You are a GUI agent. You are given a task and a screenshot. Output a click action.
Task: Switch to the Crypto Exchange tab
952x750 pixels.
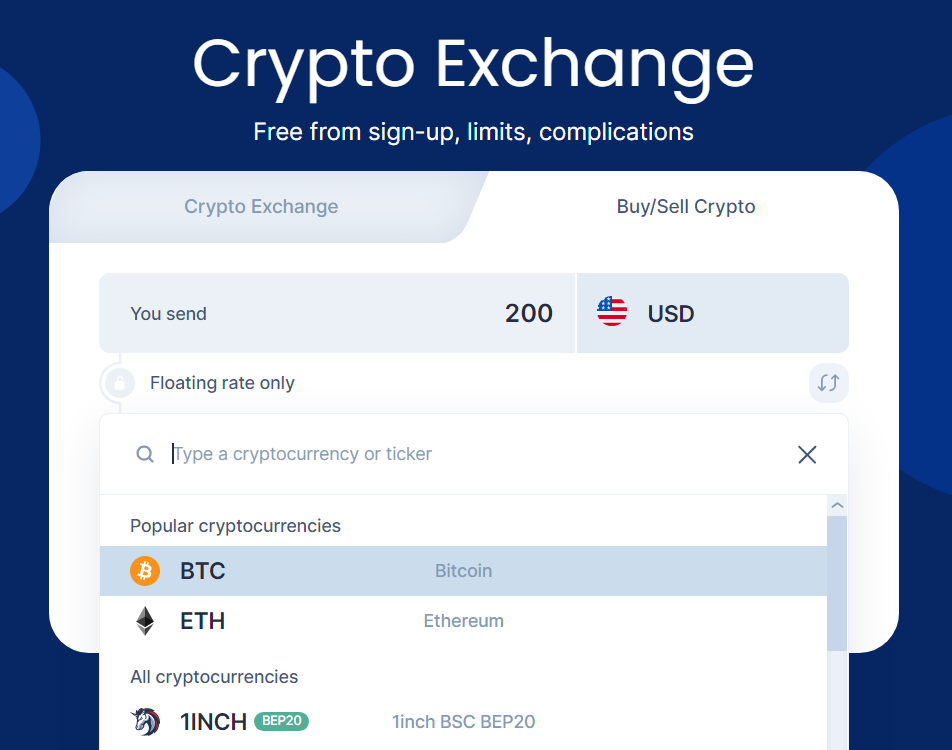(260, 206)
